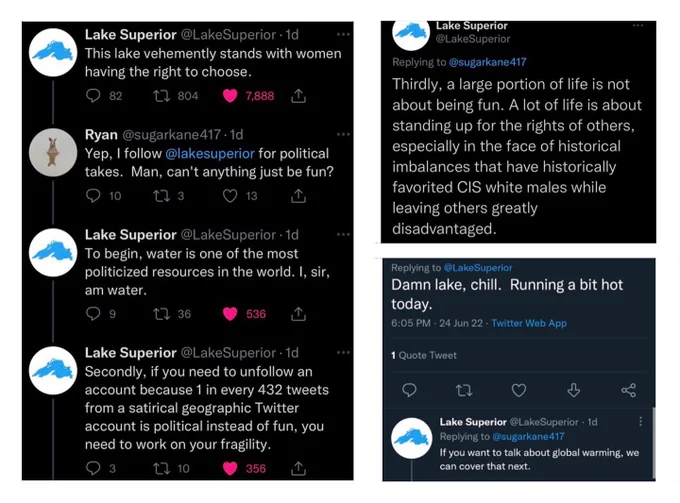Image resolution: width=680 pixels, height=503 pixels.
Task: View the 1 Quote Tweet list
Action: (x=424, y=355)
